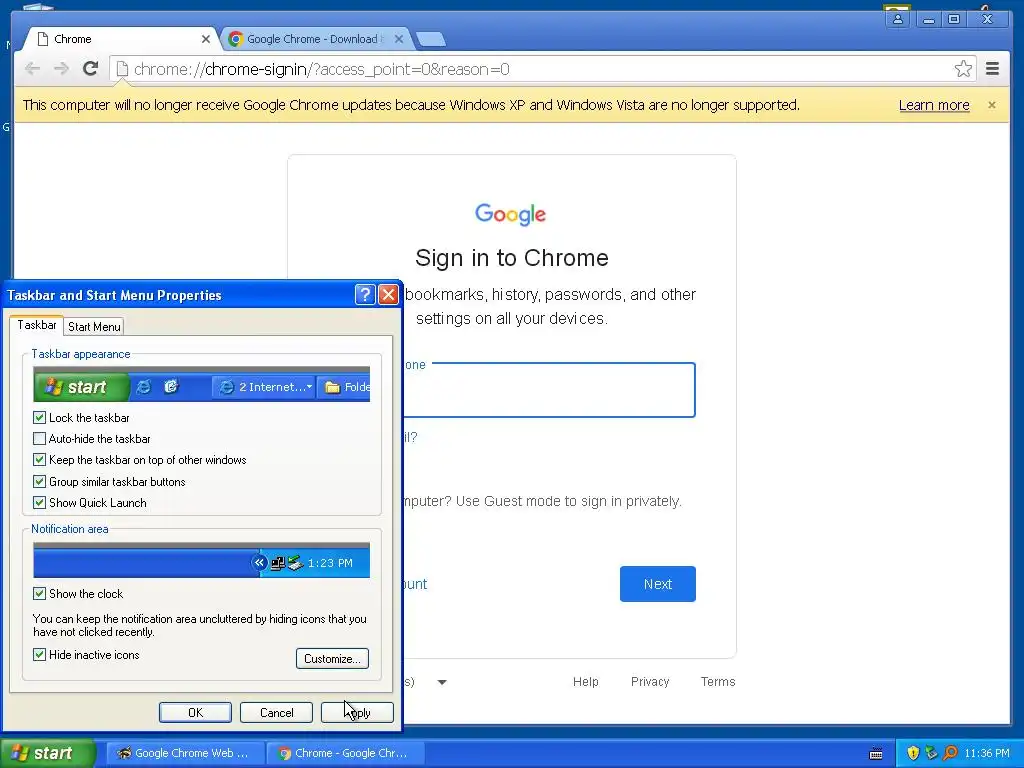
Task: Open the Terms link
Action: tap(718, 682)
